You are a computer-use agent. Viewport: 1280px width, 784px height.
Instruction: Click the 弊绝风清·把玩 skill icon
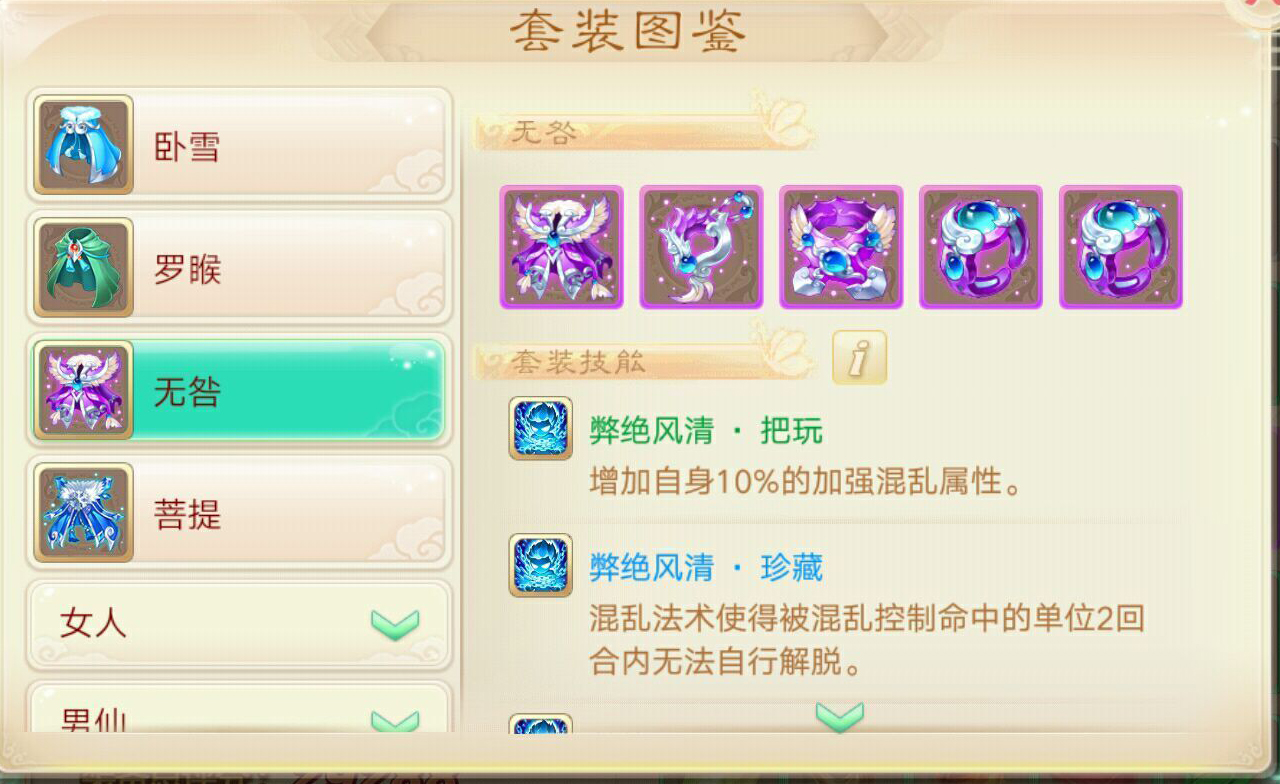541,428
